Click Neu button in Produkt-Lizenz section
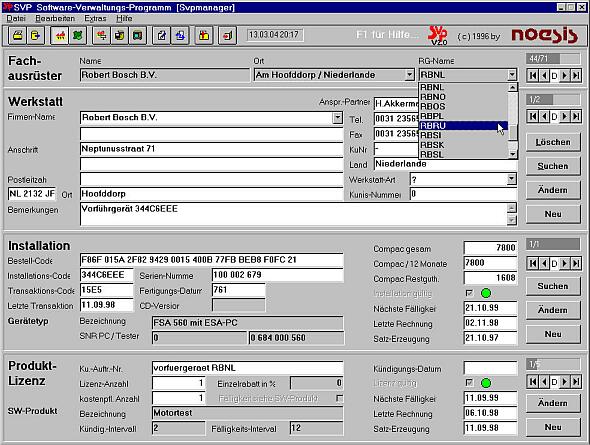Viewport: 590px width, 445px height. click(553, 427)
